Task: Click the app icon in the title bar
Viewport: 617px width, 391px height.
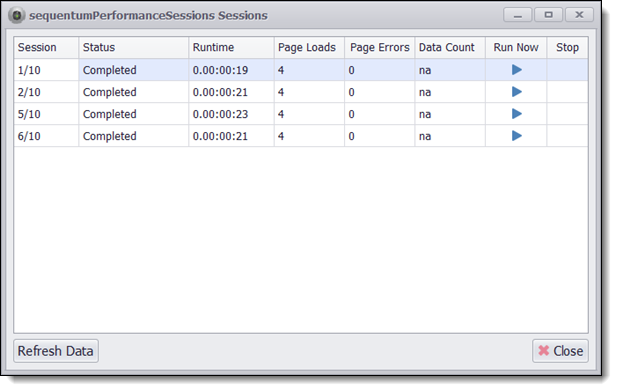Action: (x=17, y=15)
